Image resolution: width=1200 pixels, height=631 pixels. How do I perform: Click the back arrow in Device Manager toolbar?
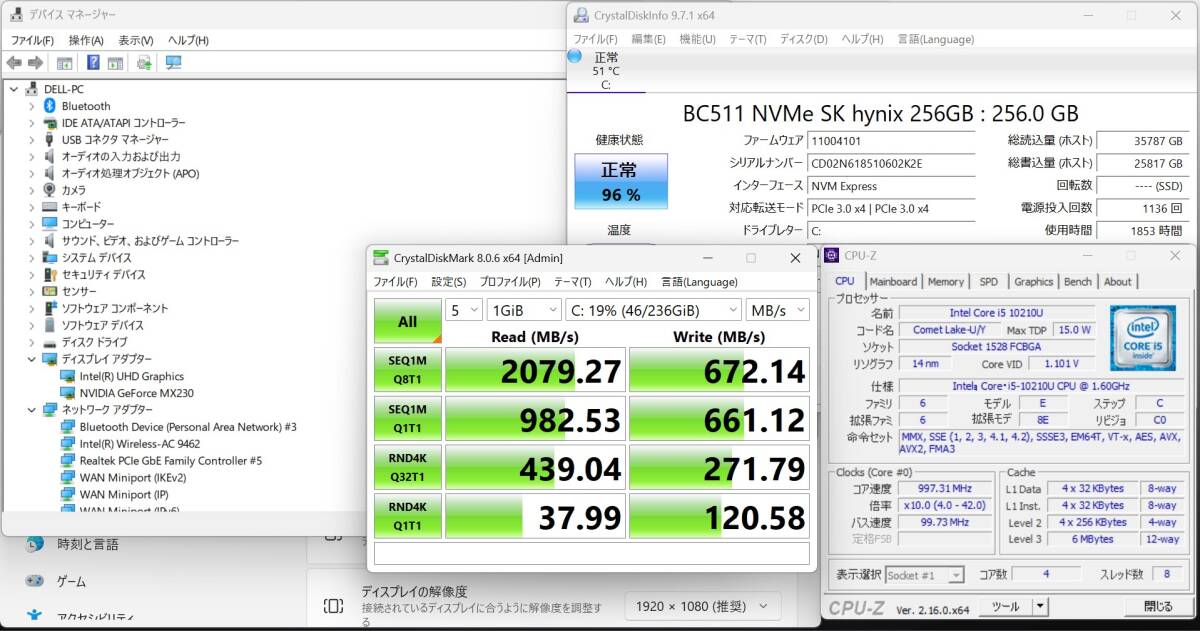14,62
